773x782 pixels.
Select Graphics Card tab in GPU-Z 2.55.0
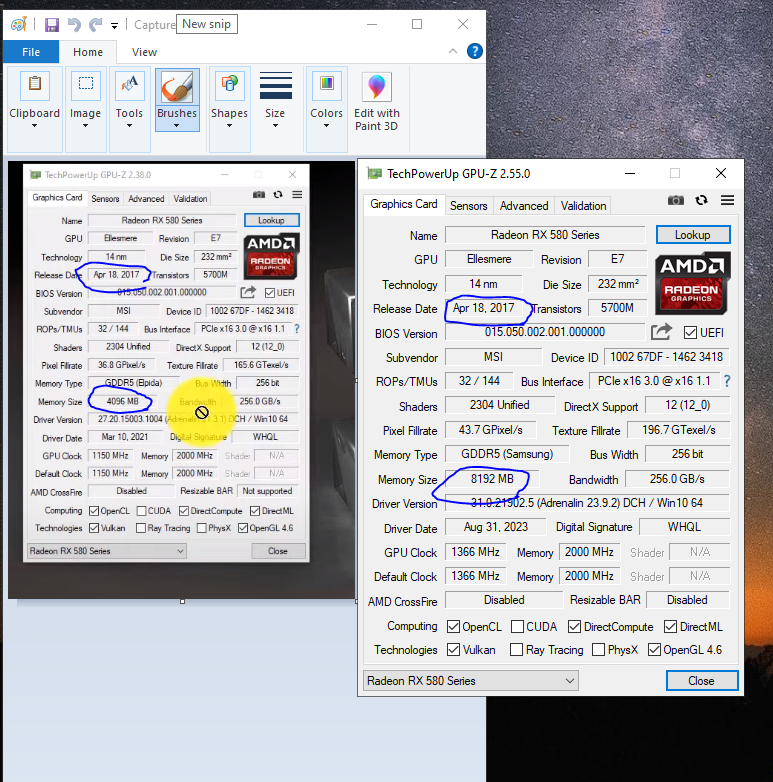(x=404, y=204)
